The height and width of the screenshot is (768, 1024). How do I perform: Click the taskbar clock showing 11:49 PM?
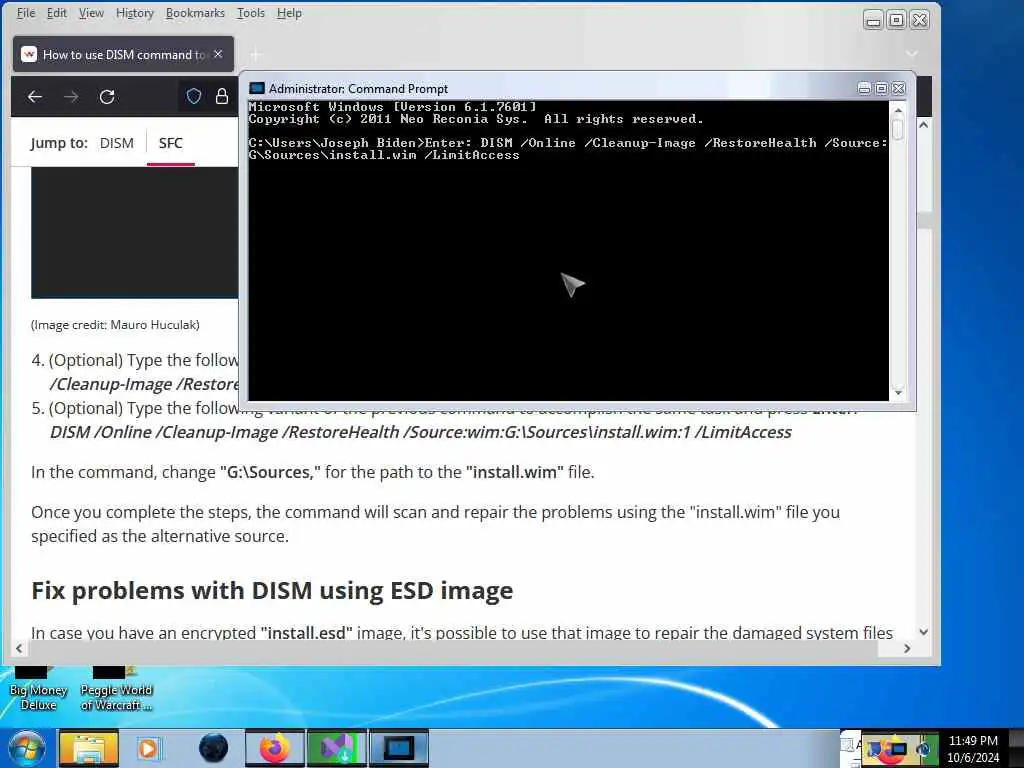tap(973, 748)
